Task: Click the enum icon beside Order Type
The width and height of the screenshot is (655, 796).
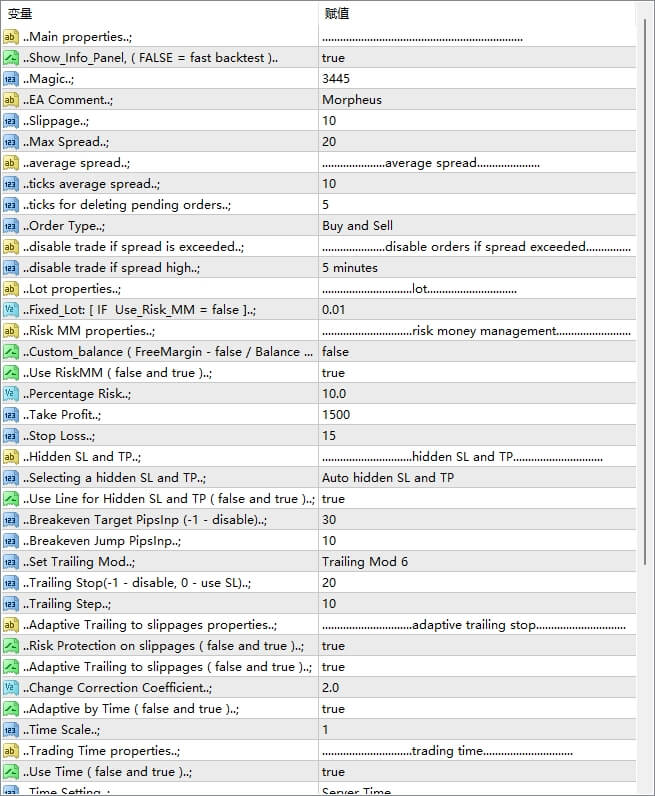Action: pyautogui.click(x=11, y=226)
